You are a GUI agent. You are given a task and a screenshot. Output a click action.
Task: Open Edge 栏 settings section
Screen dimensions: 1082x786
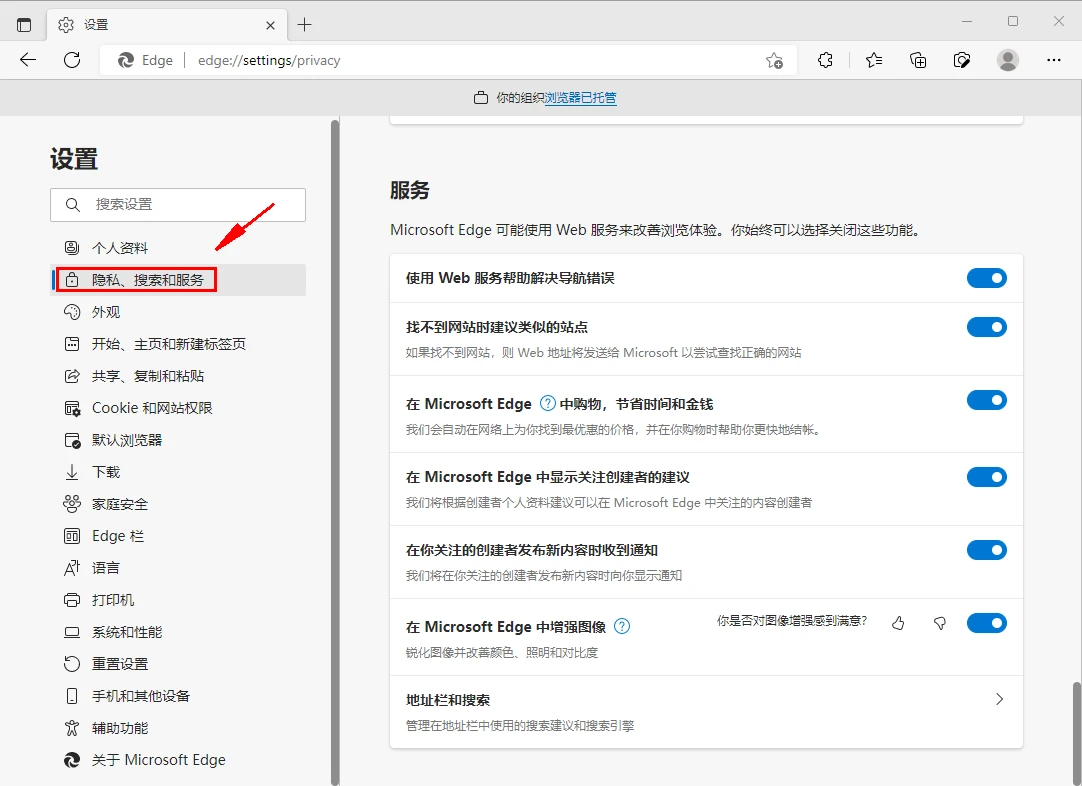[178, 536]
